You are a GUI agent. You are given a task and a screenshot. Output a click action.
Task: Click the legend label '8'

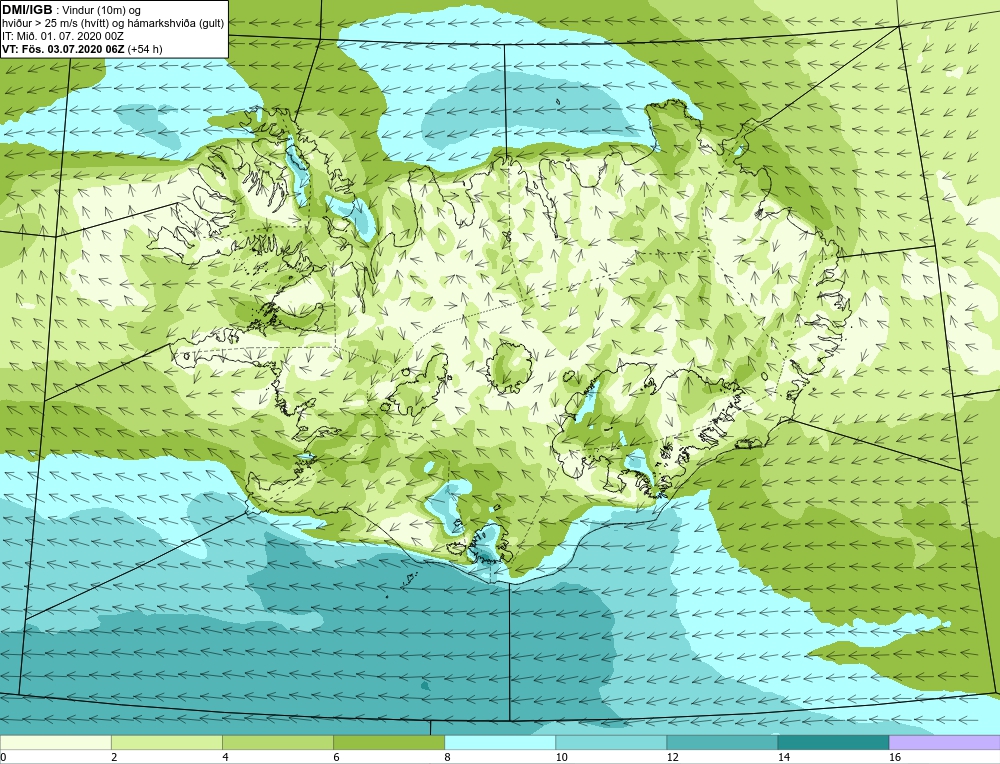tap(447, 757)
